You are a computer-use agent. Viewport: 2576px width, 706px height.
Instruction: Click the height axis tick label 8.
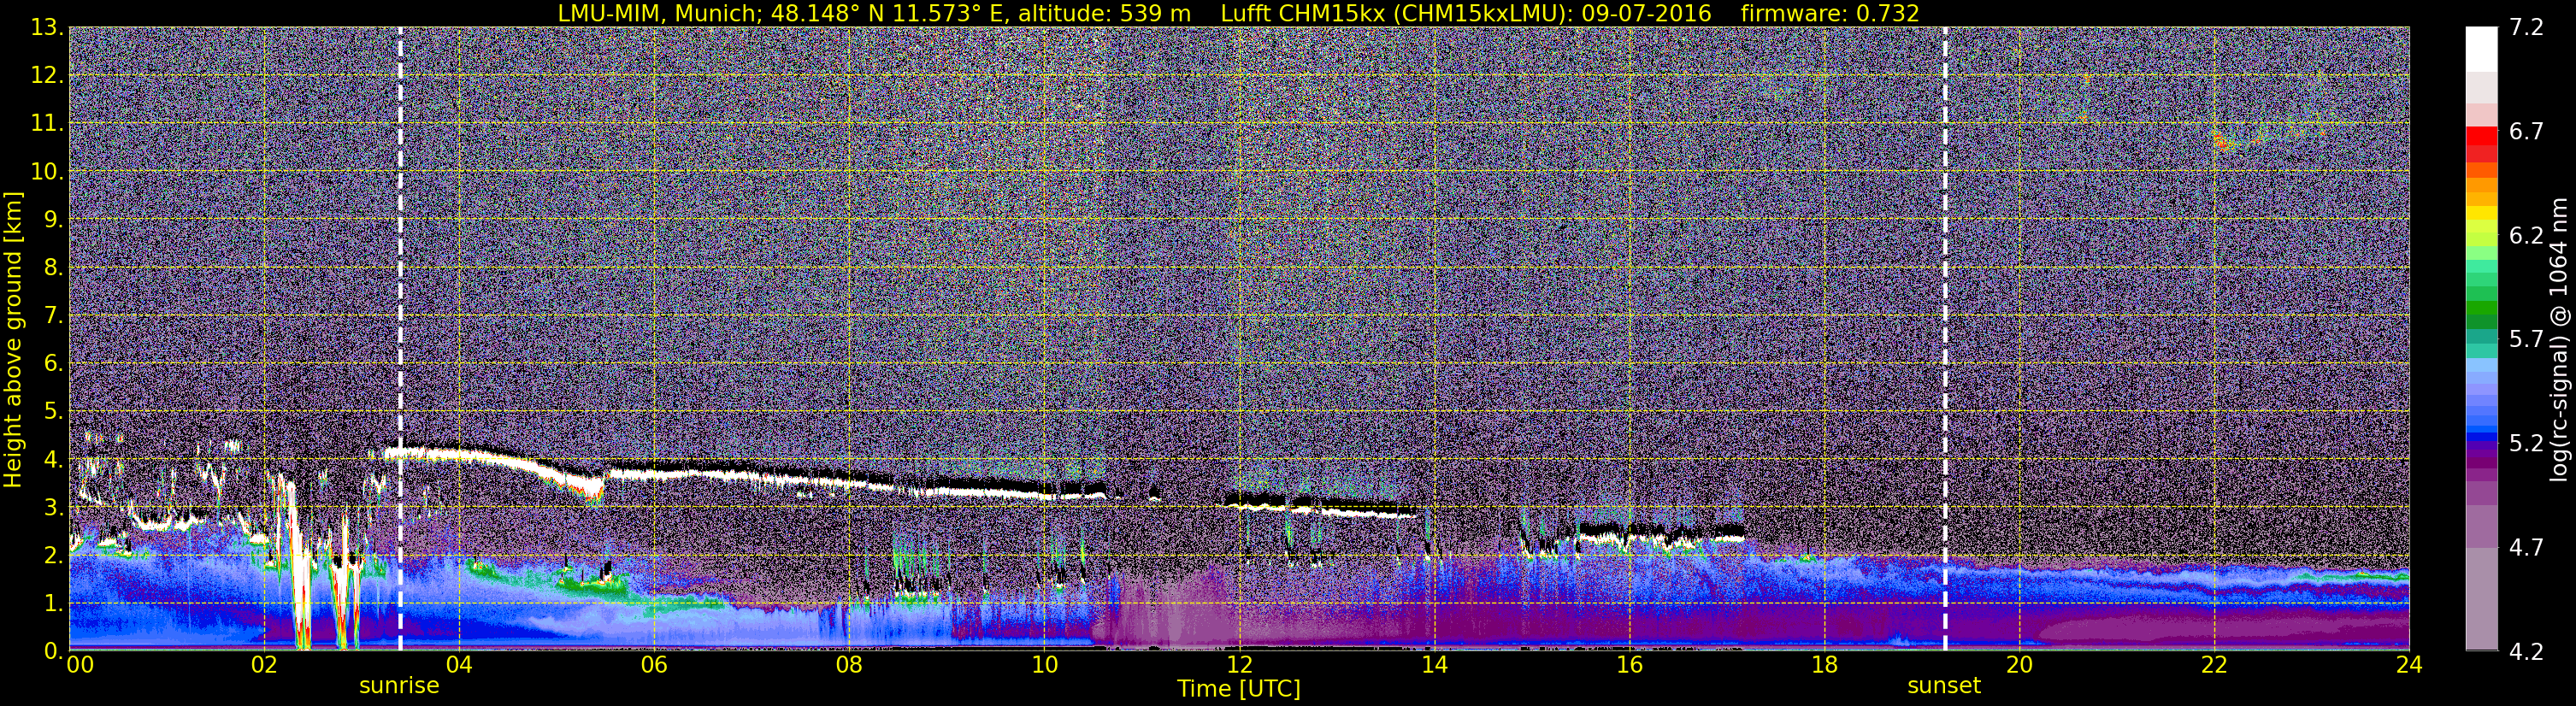point(52,267)
